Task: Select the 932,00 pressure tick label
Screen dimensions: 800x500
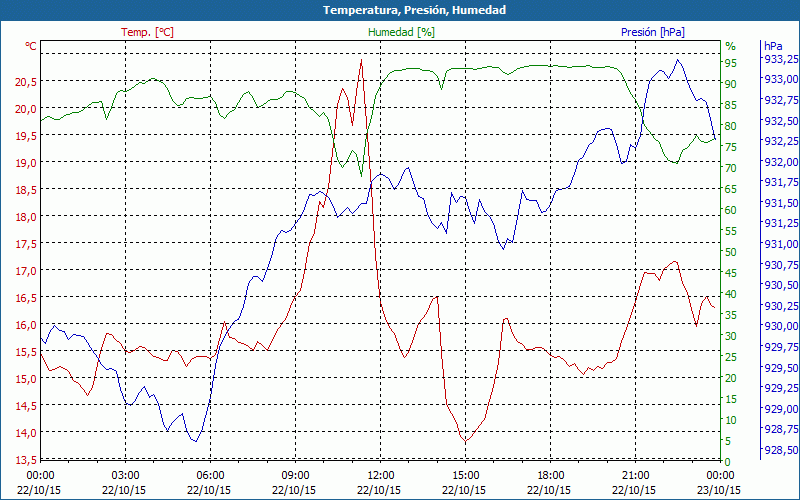Action: pos(781,162)
